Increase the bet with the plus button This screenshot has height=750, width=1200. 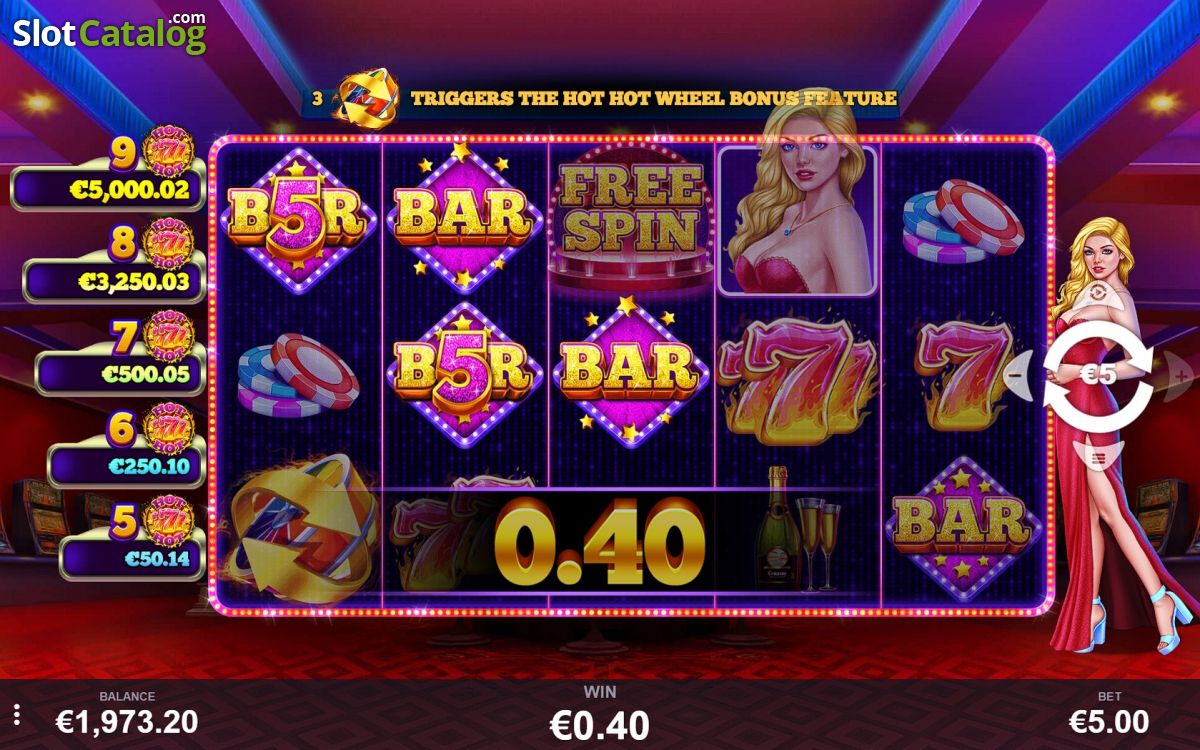pos(1180,375)
